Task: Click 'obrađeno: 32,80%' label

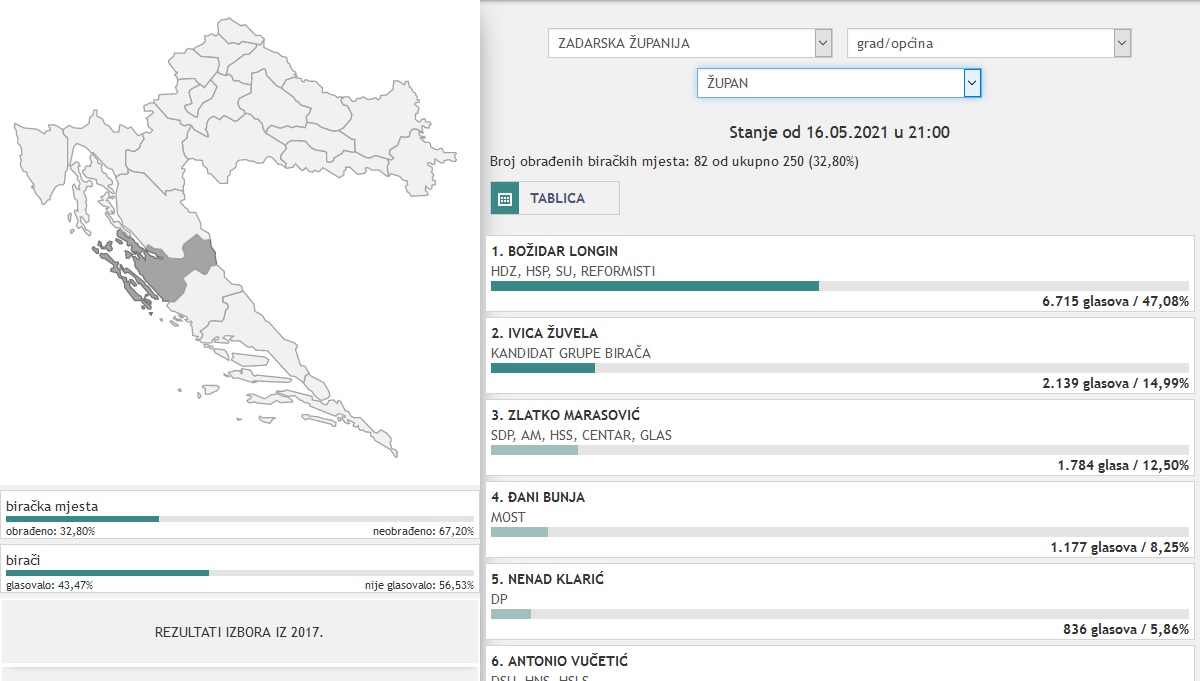Action: click(50, 531)
